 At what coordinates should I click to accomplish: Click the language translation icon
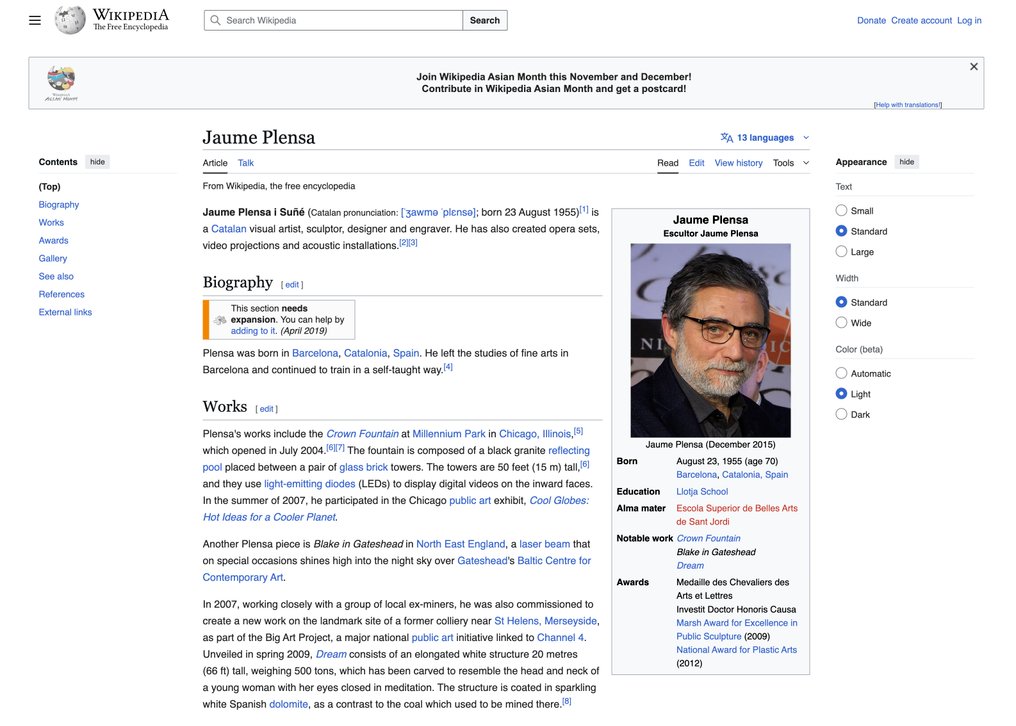[x=726, y=138]
